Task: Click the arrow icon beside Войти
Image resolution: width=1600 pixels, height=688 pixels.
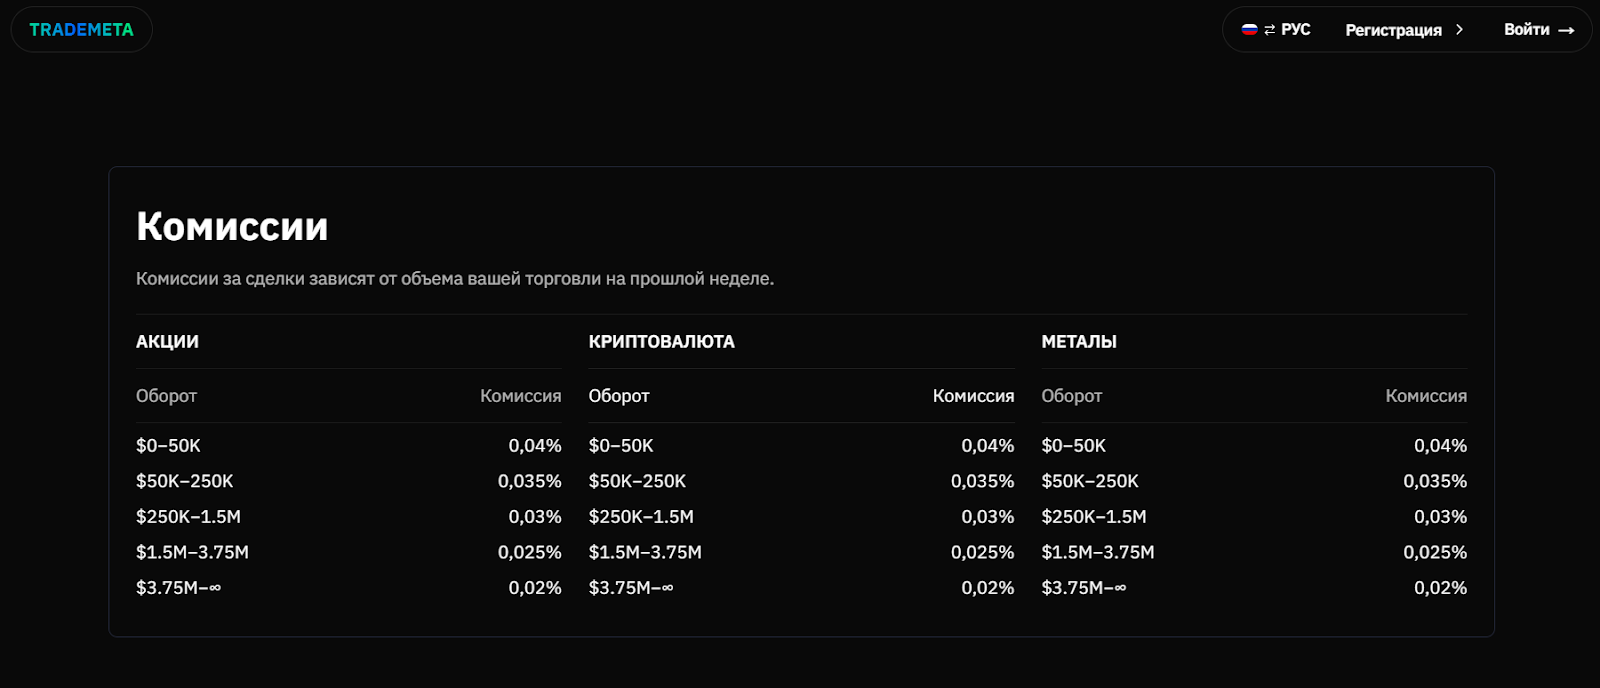Action: 1567,31
